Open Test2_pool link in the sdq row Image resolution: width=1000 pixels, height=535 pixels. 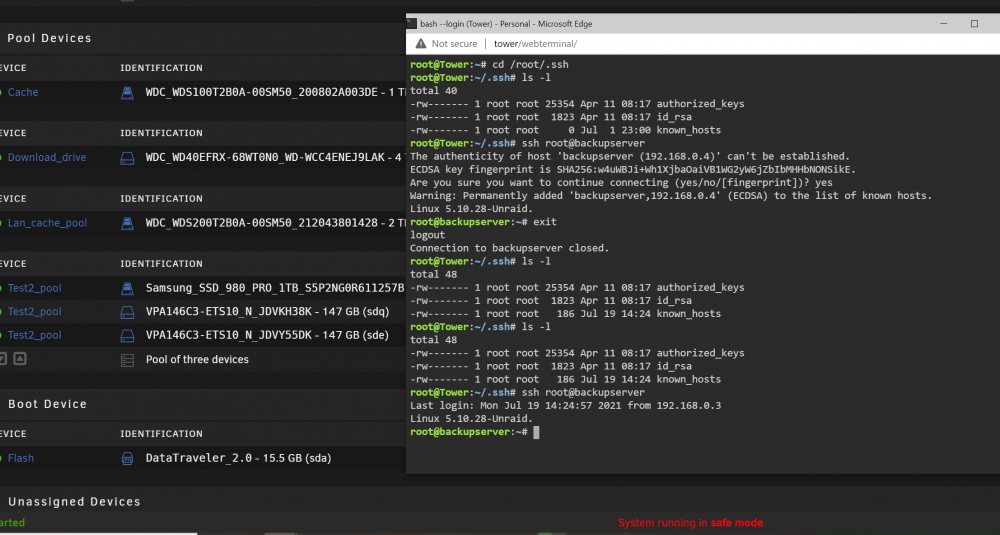coord(34,312)
